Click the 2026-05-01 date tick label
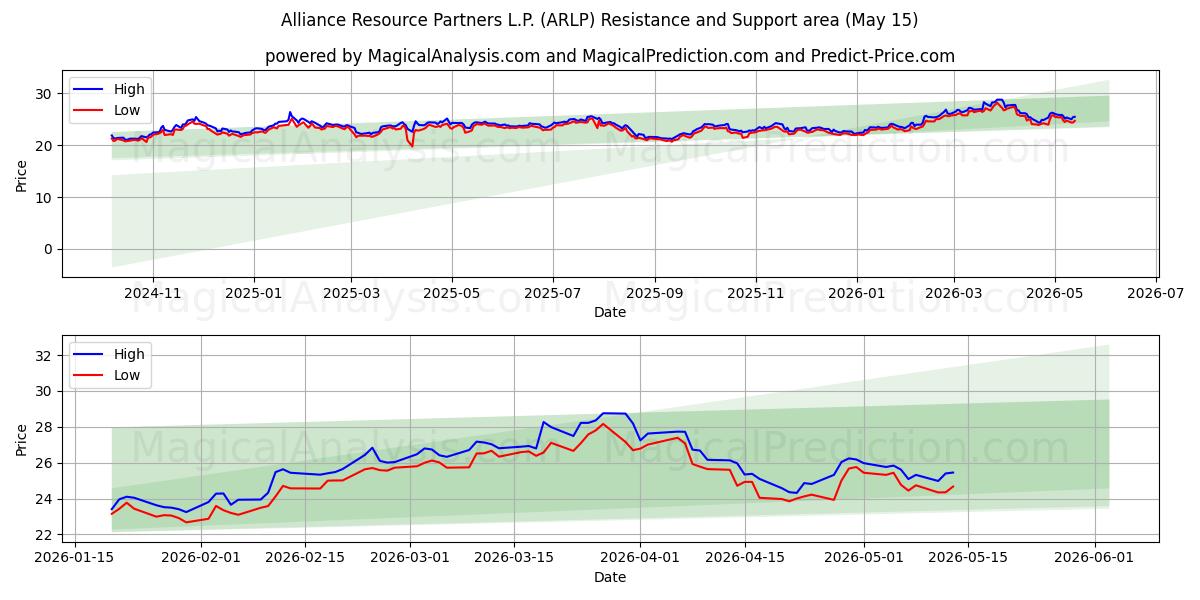This screenshot has width=1200, height=600. [x=862, y=558]
